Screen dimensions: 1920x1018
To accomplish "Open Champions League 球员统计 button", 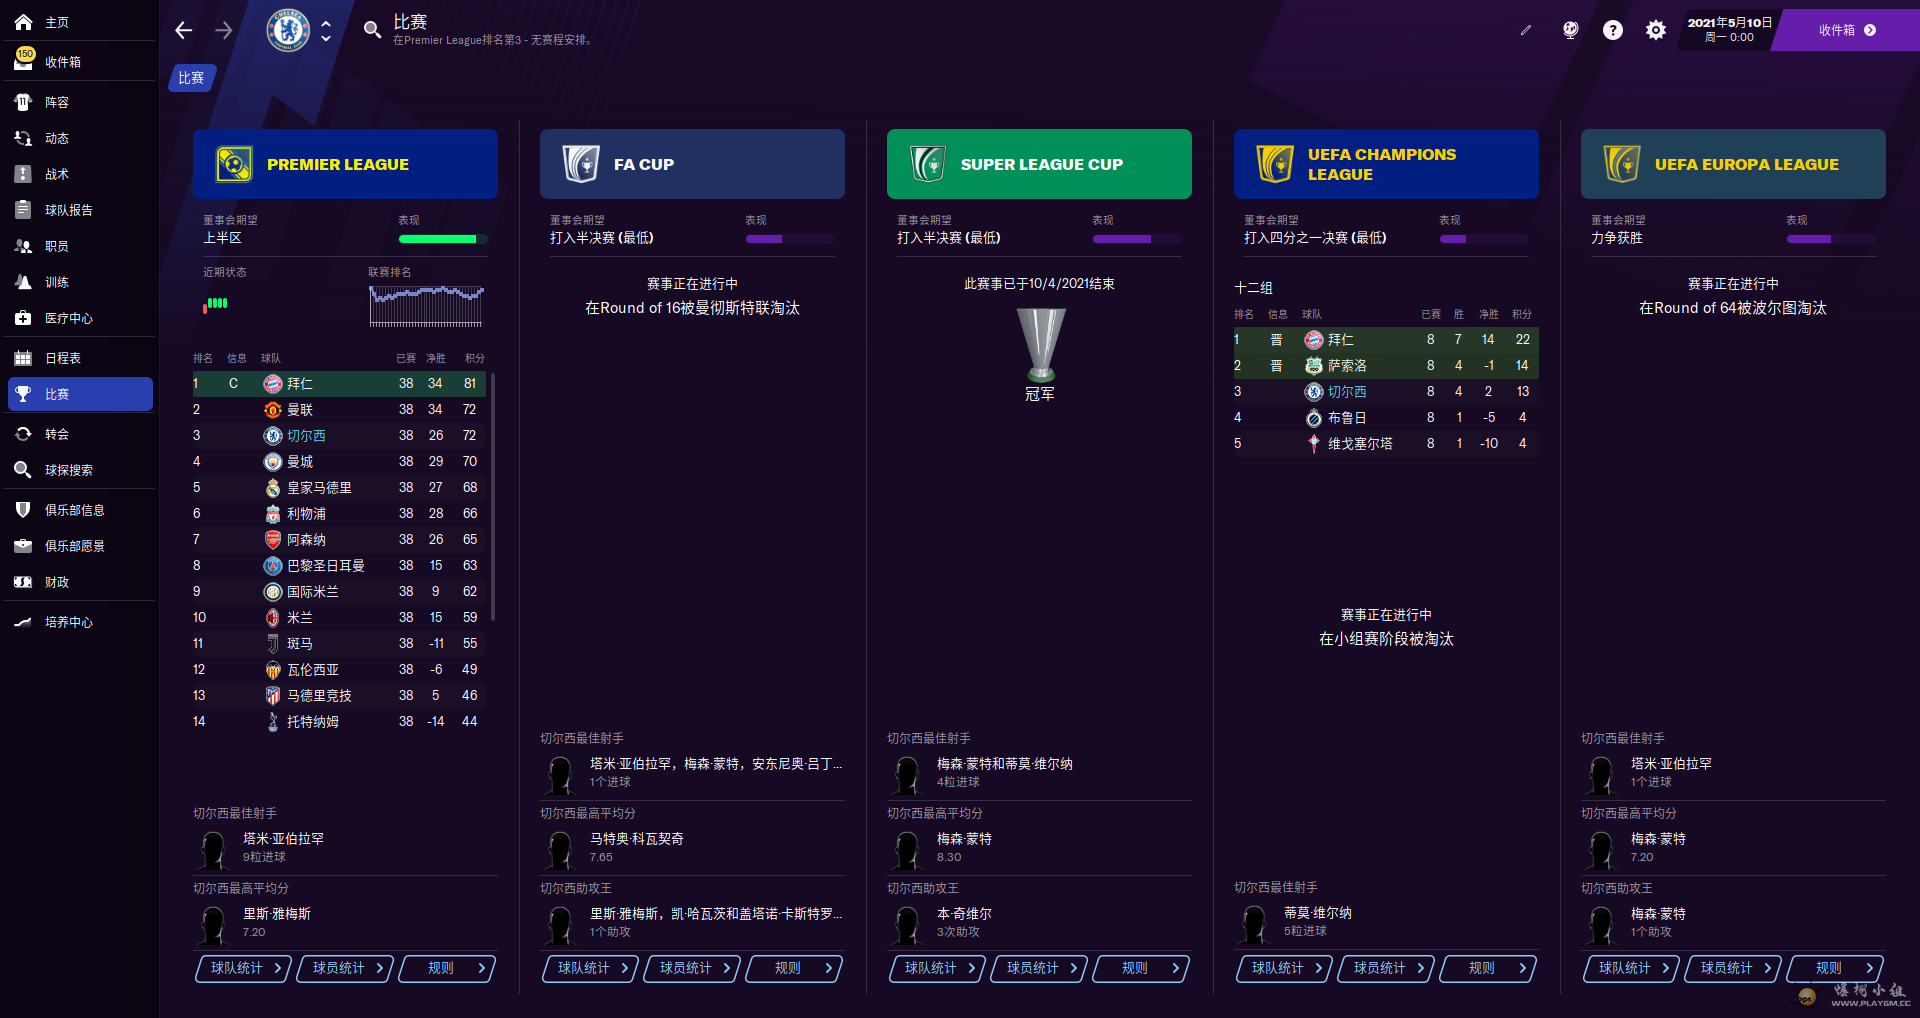I will [1387, 968].
